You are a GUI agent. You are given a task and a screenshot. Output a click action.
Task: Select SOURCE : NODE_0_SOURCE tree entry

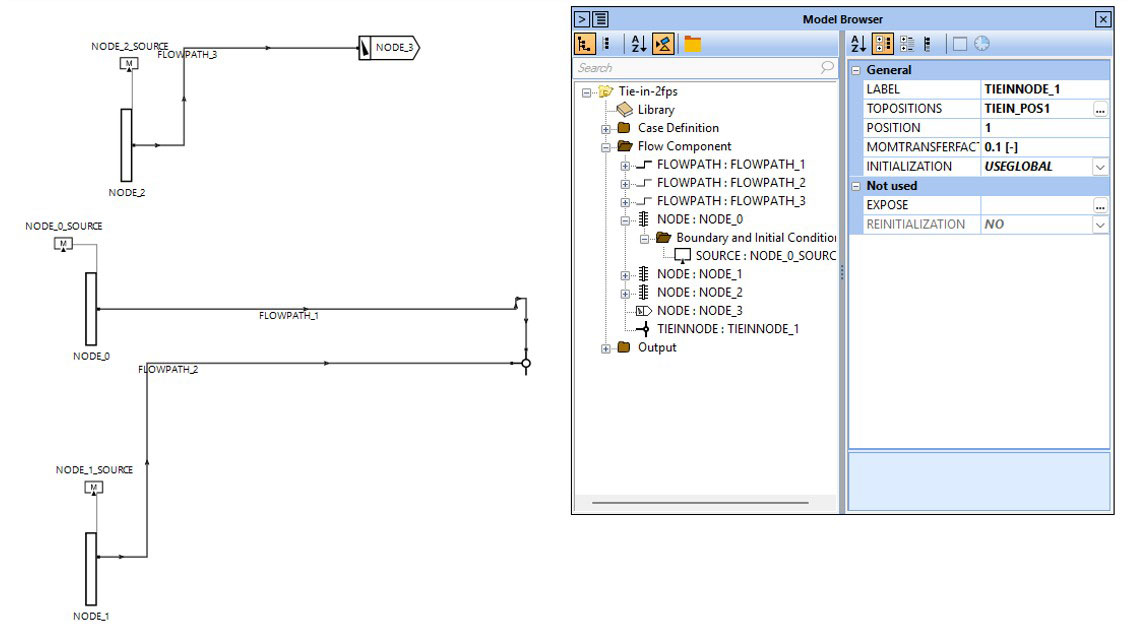[765, 256]
